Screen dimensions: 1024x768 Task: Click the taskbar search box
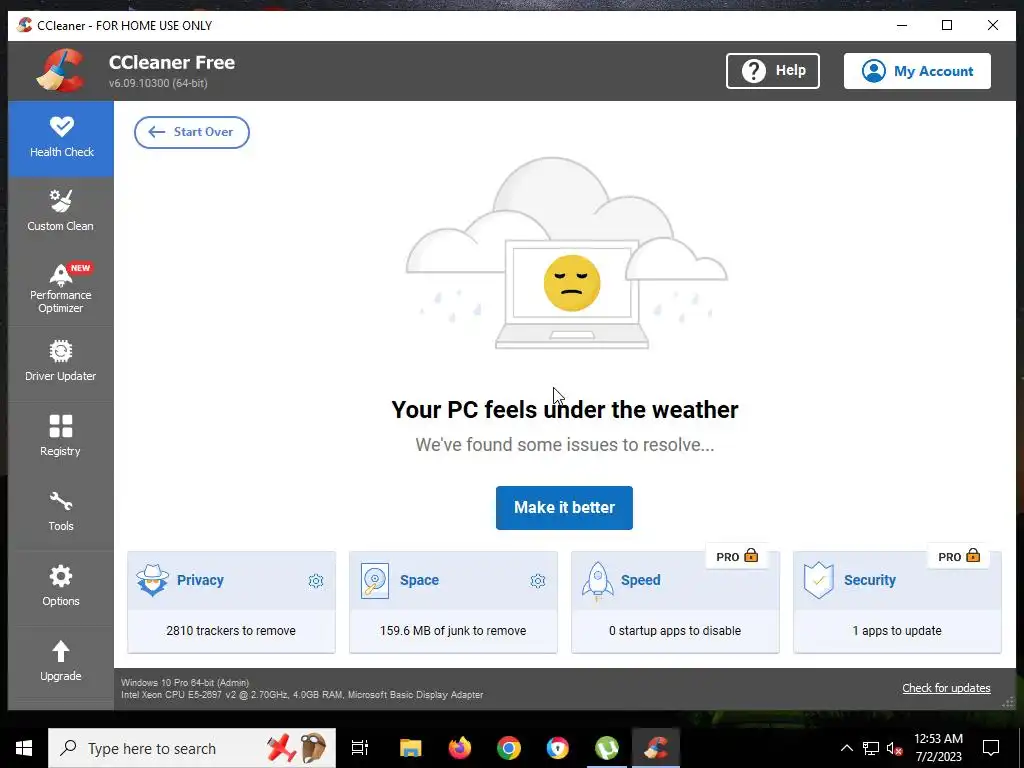coord(192,748)
